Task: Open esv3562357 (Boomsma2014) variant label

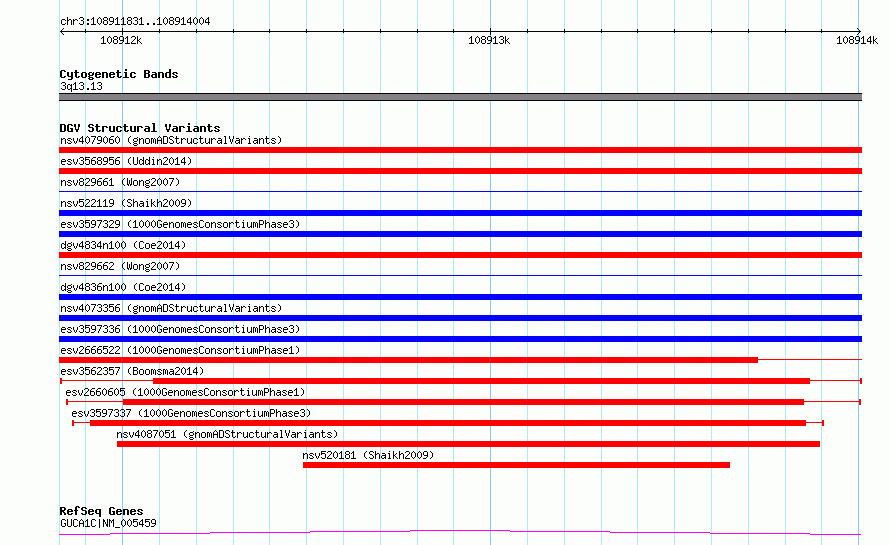Action: coord(132,371)
